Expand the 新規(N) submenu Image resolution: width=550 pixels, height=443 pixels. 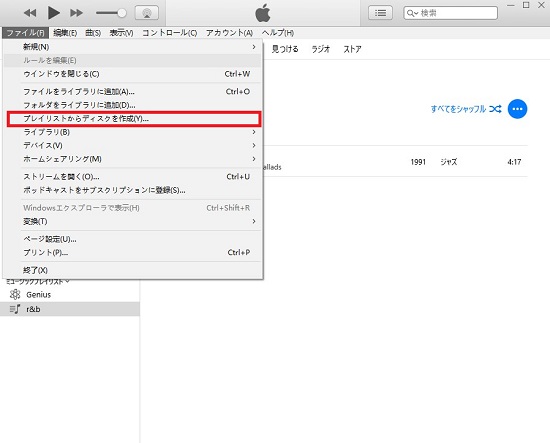133,47
